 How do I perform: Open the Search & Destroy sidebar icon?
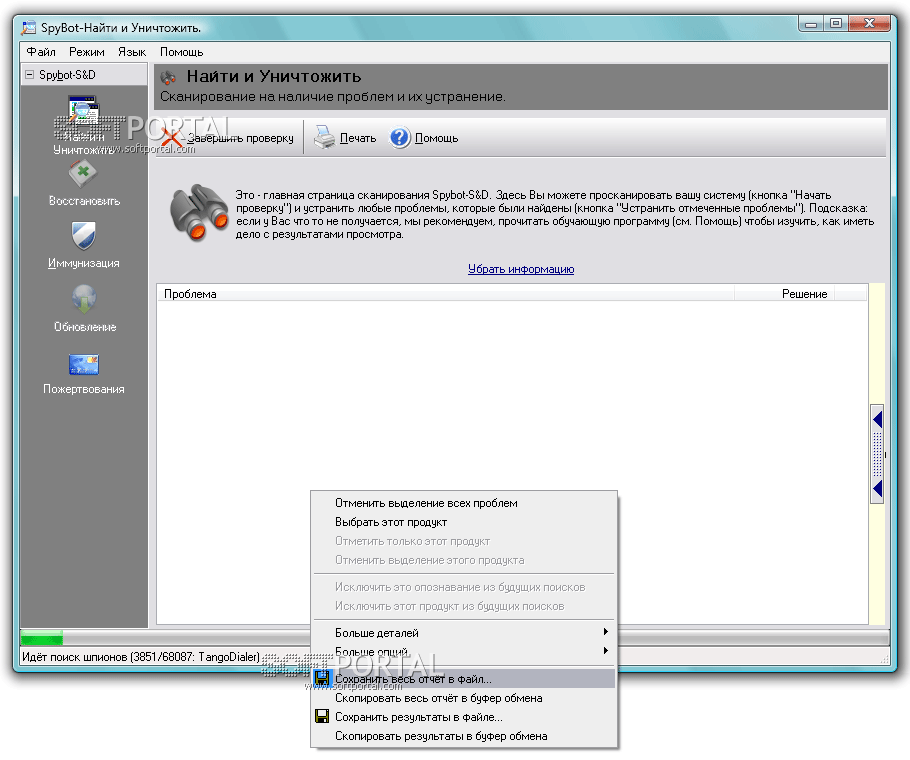pyautogui.click(x=84, y=111)
